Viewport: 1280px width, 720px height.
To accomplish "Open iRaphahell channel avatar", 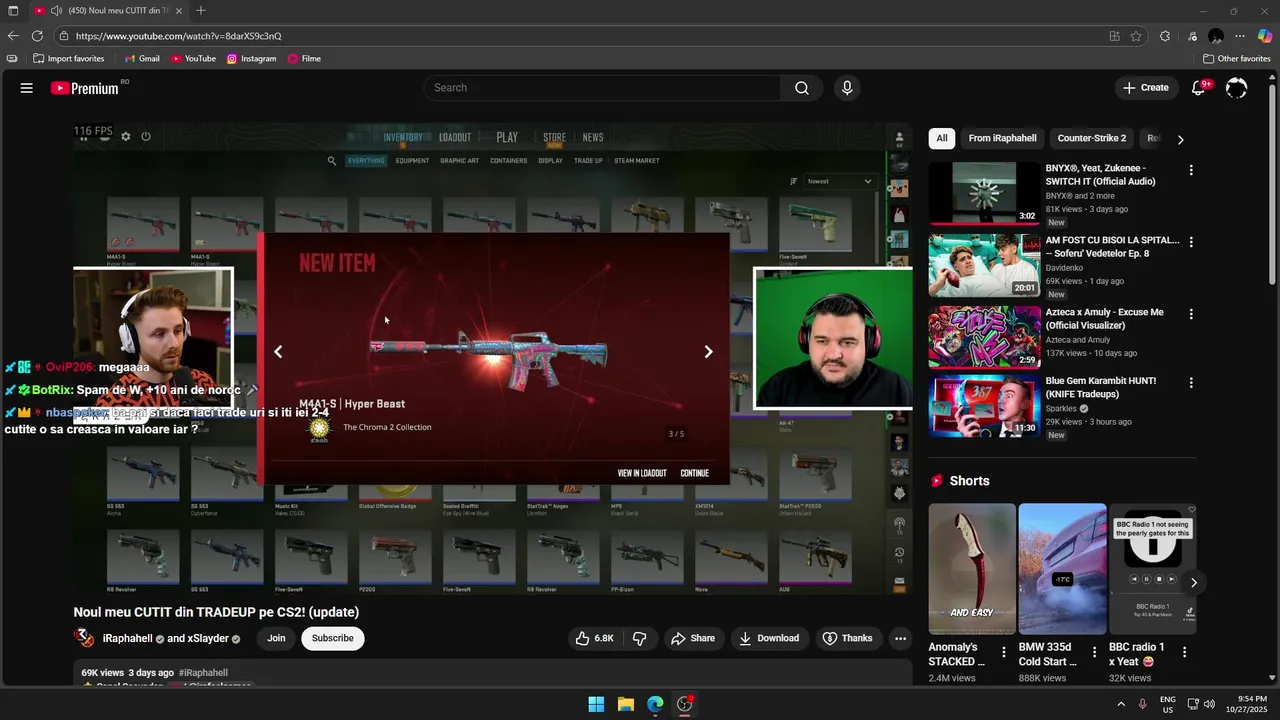I will coord(84,638).
